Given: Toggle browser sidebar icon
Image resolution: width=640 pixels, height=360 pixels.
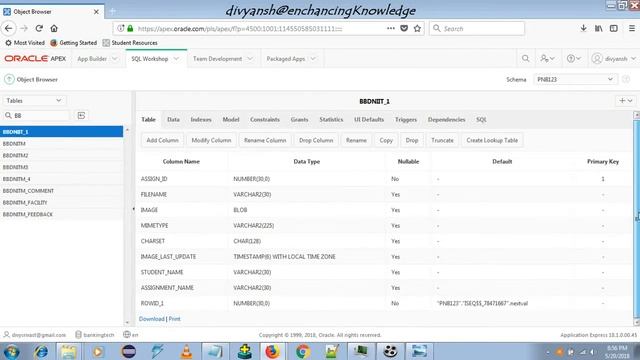Looking at the screenshot, I should click(613, 28).
